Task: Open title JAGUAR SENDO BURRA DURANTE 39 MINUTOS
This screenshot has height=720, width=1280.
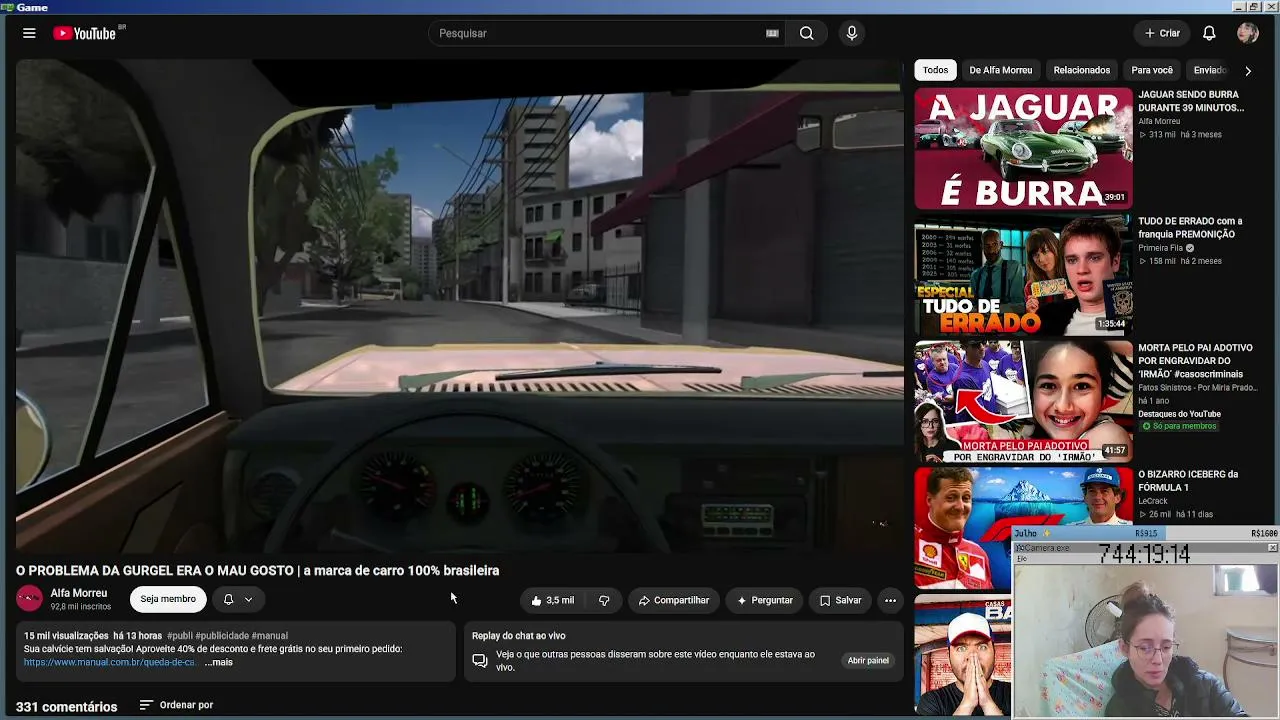Action: click(x=1191, y=101)
